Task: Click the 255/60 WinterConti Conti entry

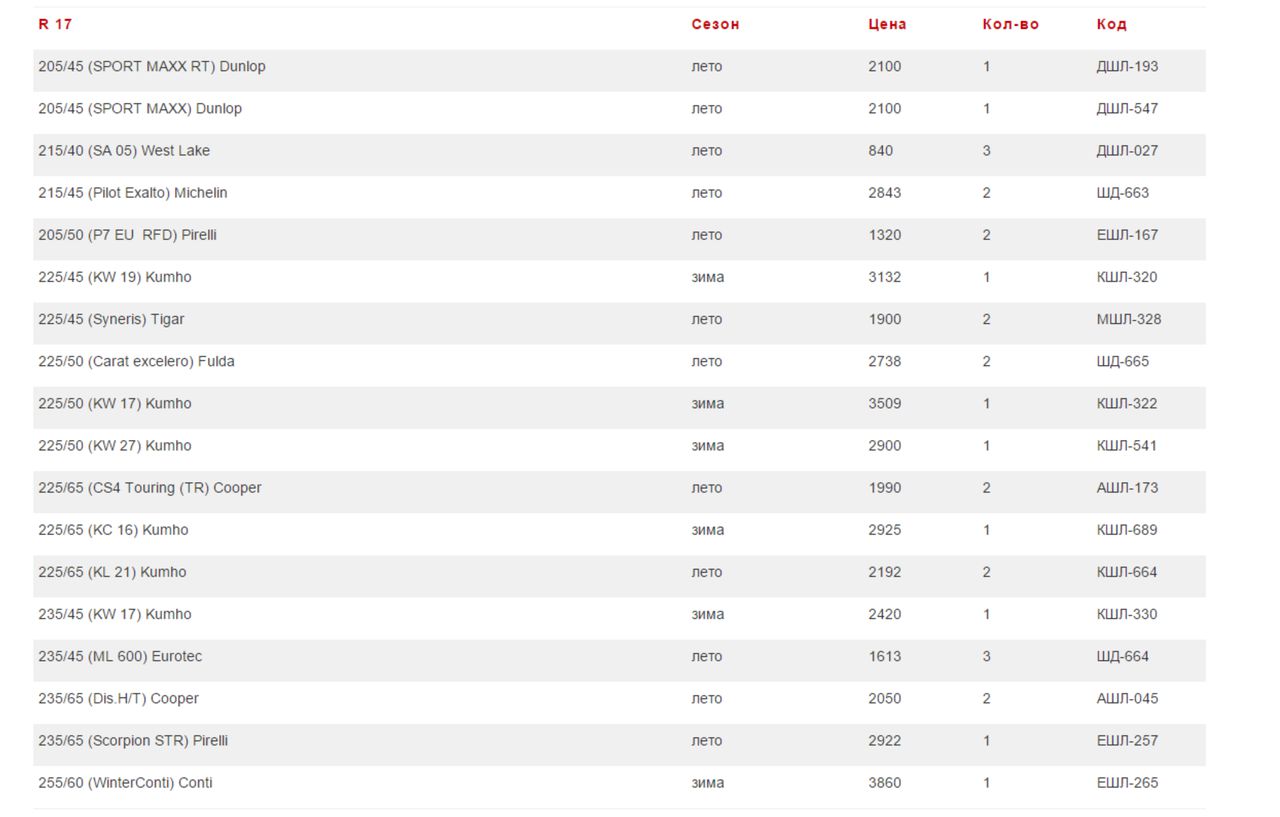Action: pyautogui.click(x=125, y=783)
